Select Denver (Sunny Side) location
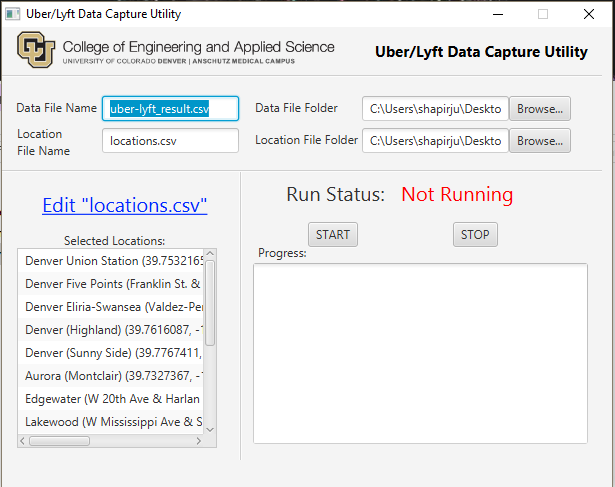Screen dimensions: 615x487 (x=111, y=353)
